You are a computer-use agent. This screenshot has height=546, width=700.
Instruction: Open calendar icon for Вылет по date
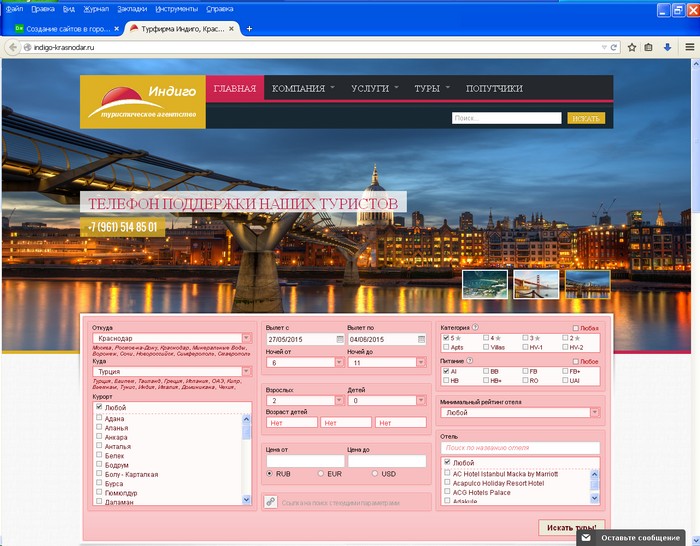tap(421, 339)
